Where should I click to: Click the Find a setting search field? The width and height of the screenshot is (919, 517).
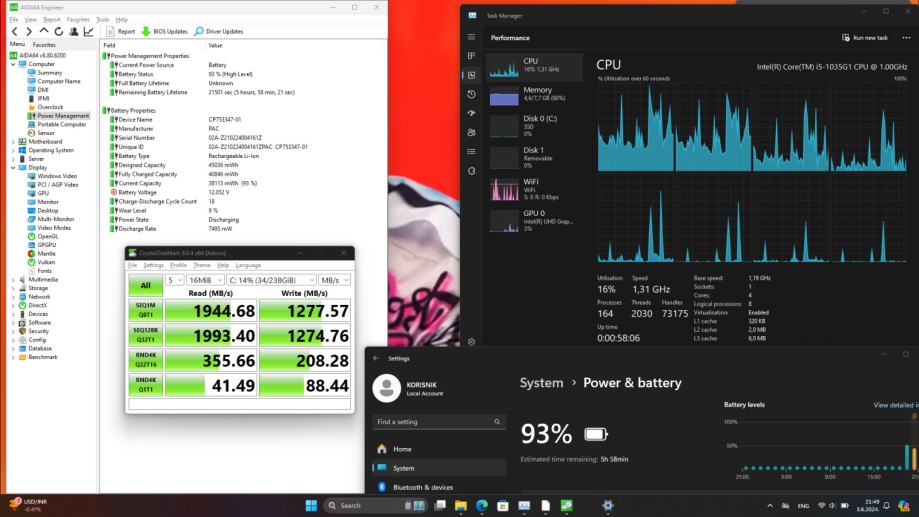coord(439,421)
